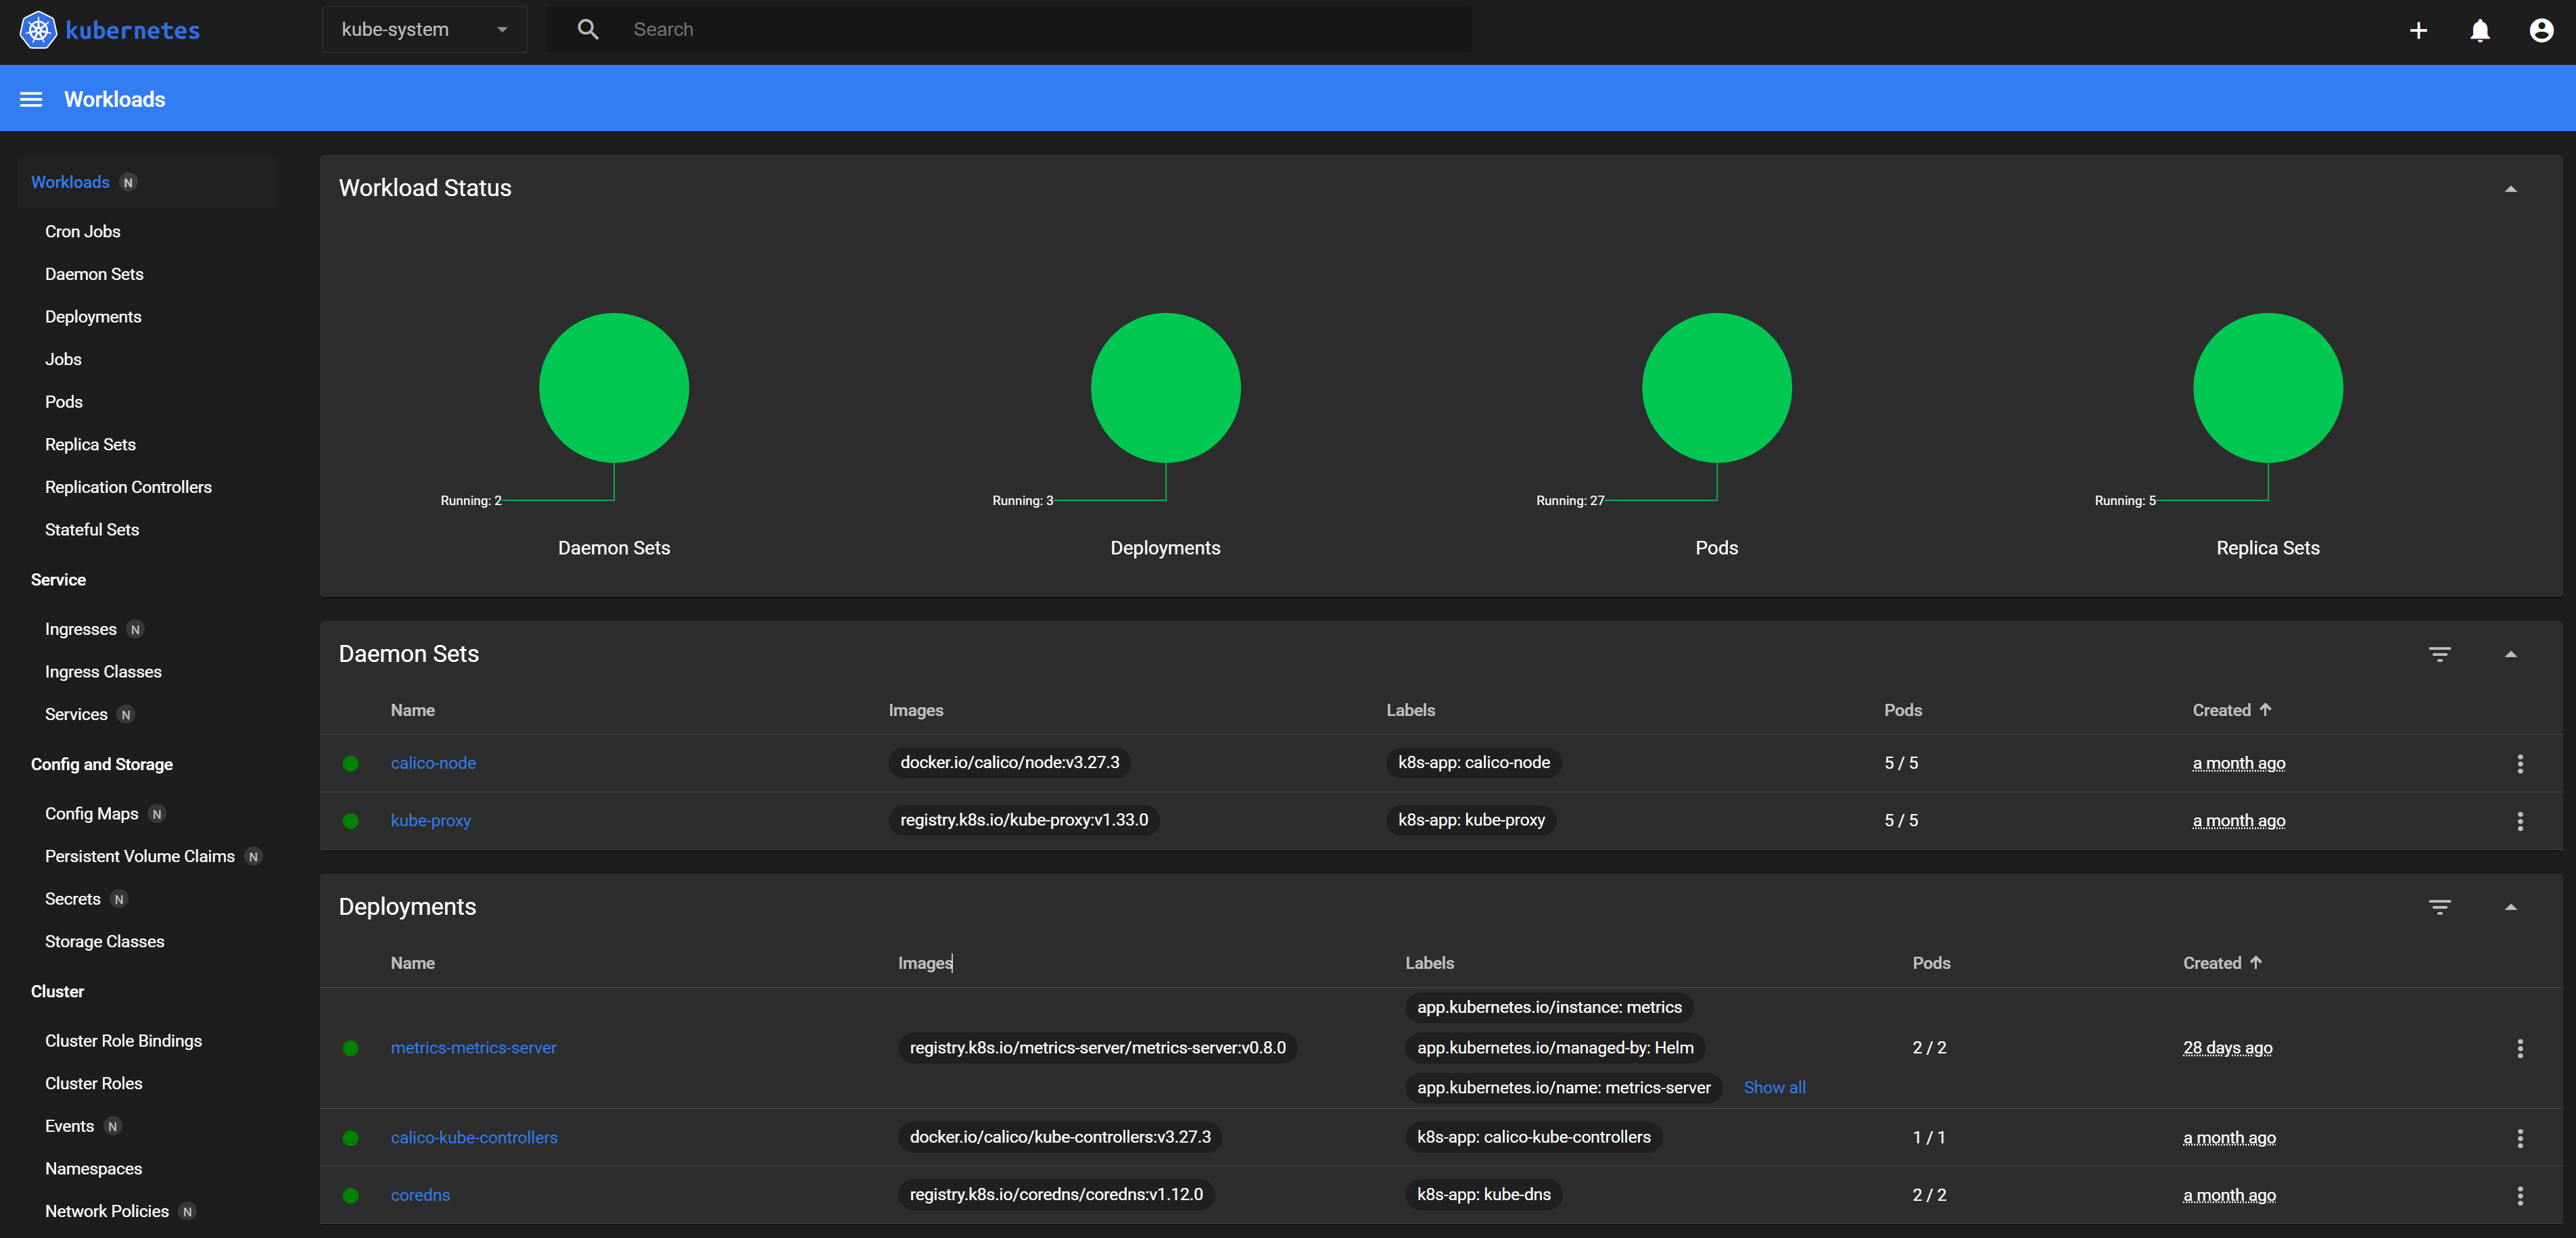Click the Kubernetes logo
This screenshot has height=1238, width=2576.
(38, 30)
